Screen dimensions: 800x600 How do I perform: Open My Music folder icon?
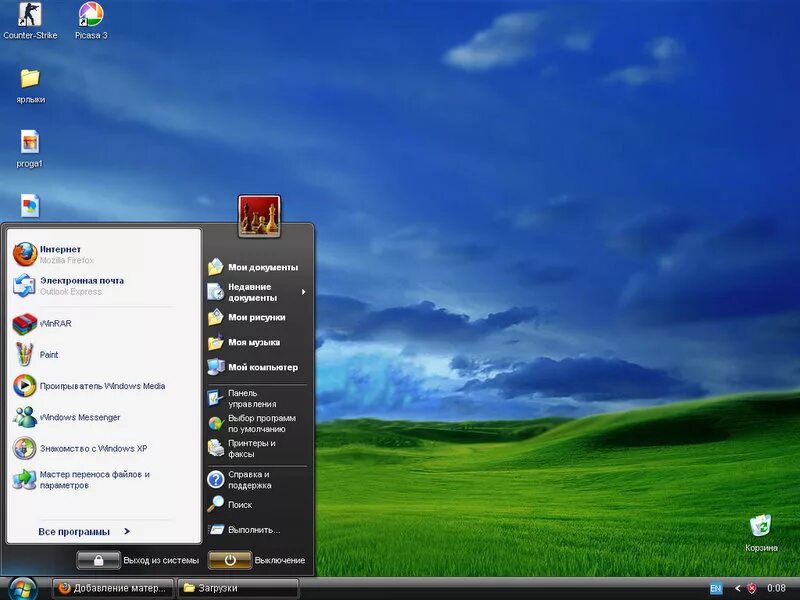[x=215, y=342]
